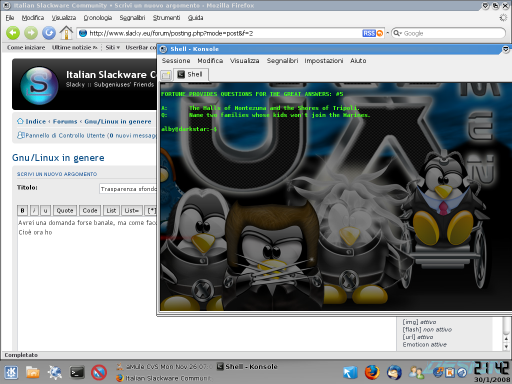Screen dimensions: 512x384
Task: Click the Firefox Back arrow button
Action: [x=13, y=33]
